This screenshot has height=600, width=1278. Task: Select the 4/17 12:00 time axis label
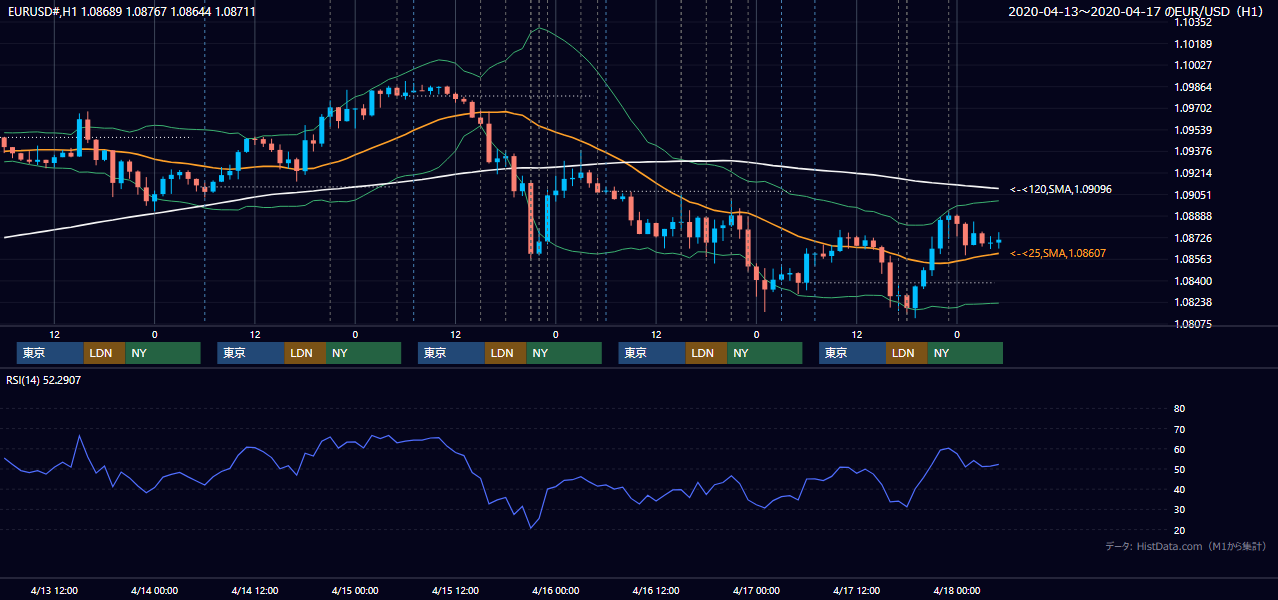coord(857,590)
